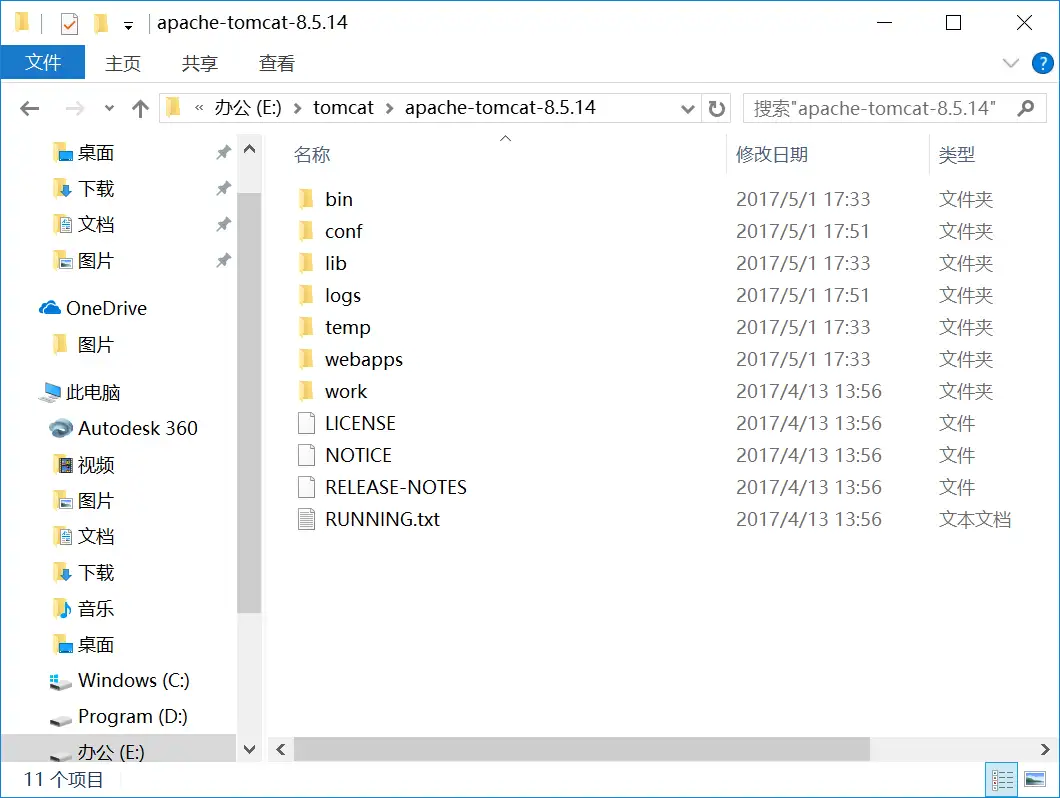The height and width of the screenshot is (798, 1060).
Task: Switch to the 查看 tab
Action: tap(277, 63)
